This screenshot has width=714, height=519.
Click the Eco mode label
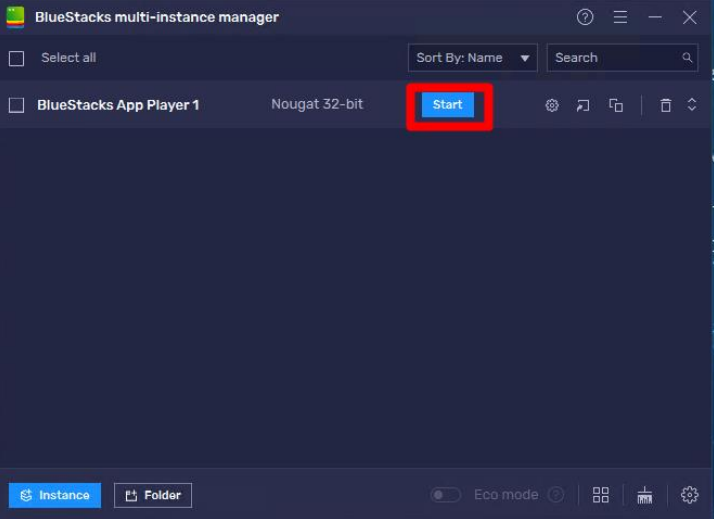(x=506, y=494)
